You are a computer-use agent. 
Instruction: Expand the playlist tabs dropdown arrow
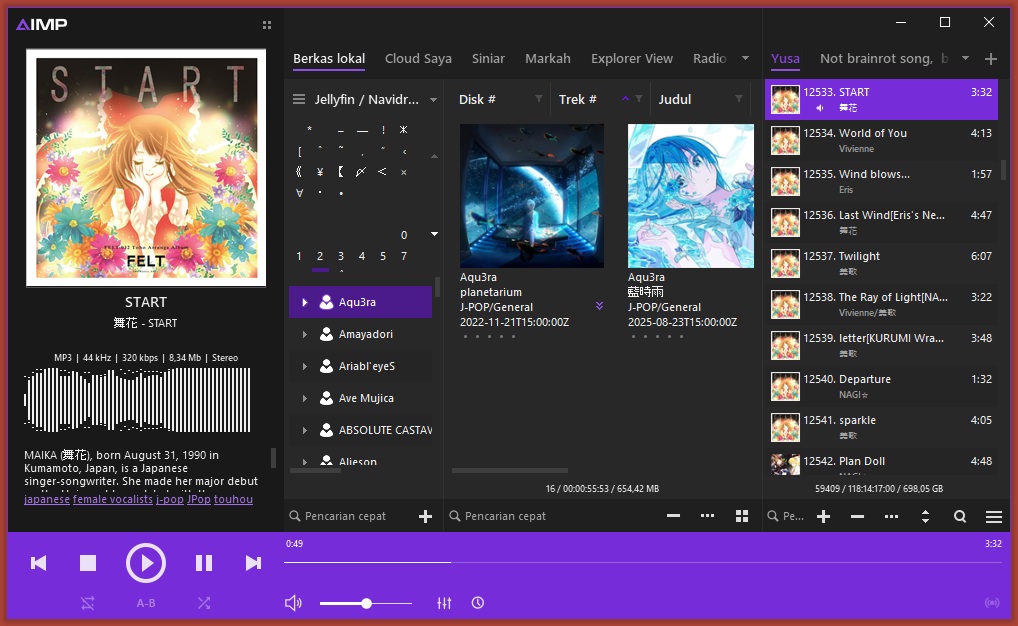[x=965, y=58]
